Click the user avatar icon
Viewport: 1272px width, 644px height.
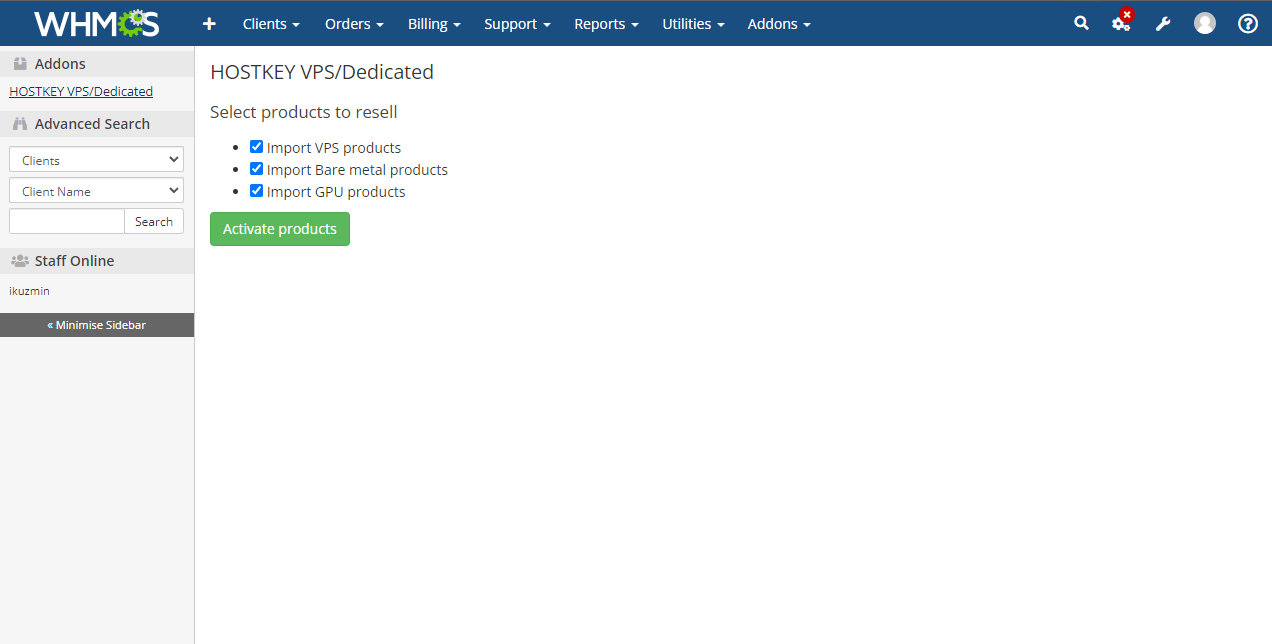pyautogui.click(x=1205, y=23)
